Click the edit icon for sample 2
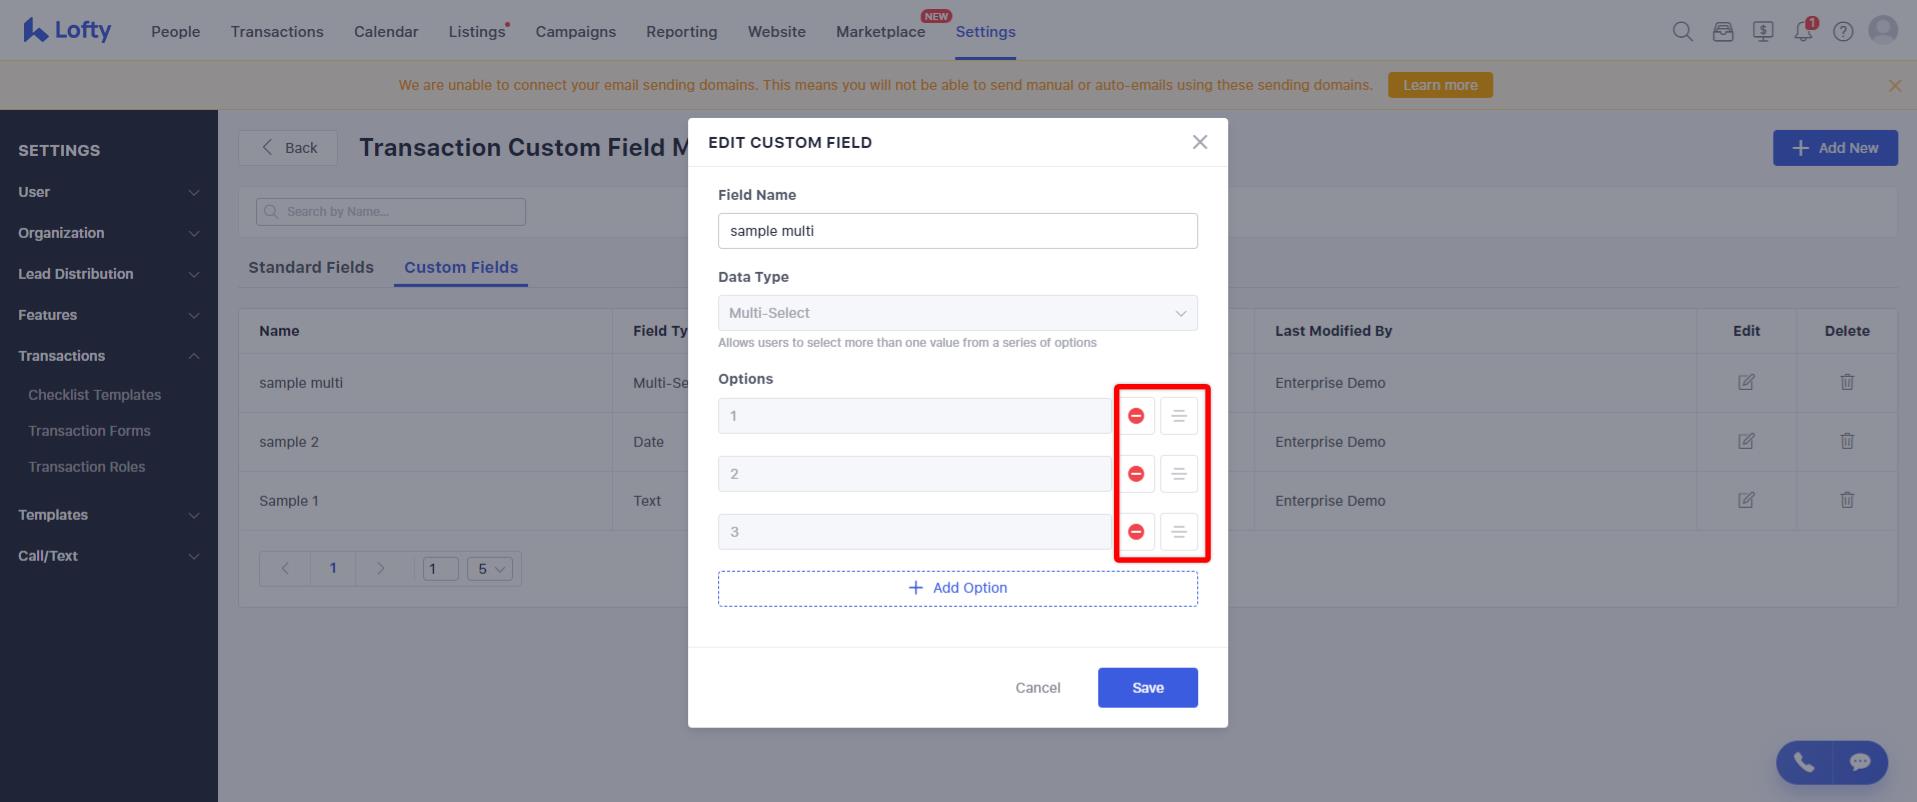Image resolution: width=1917 pixels, height=802 pixels. pyautogui.click(x=1746, y=441)
